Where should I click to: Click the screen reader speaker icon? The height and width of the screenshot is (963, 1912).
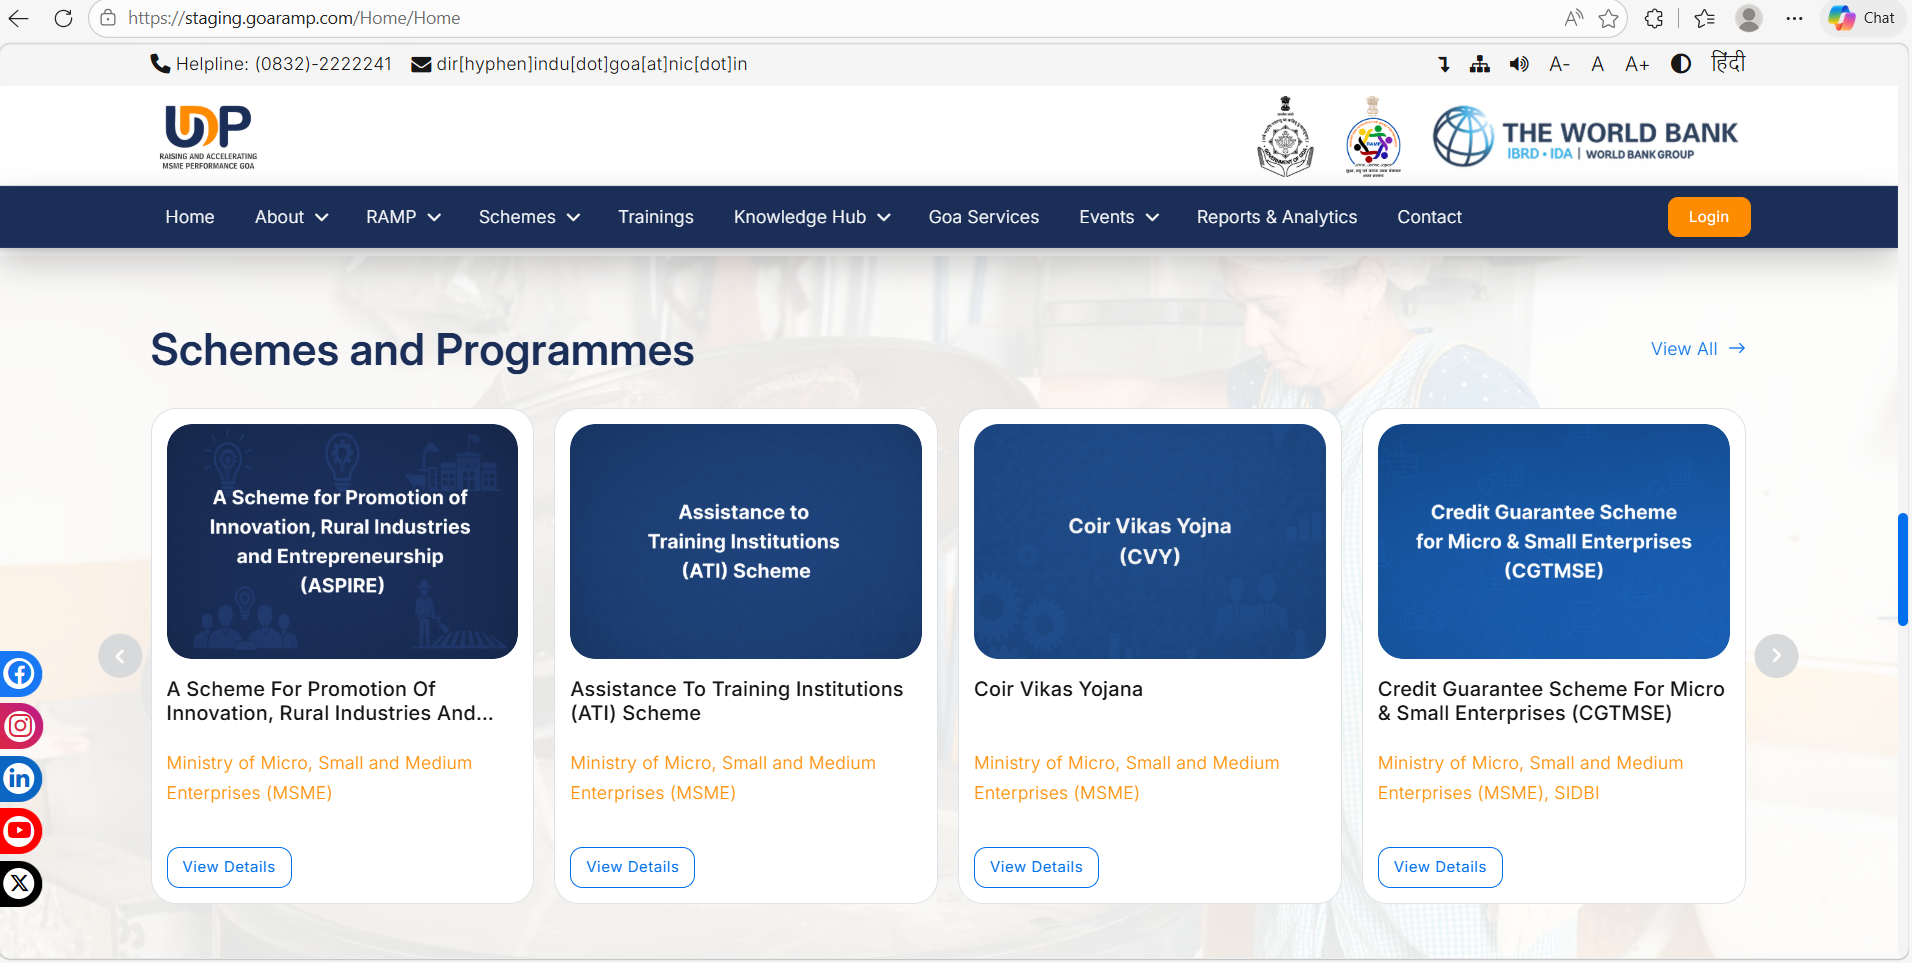click(x=1519, y=64)
